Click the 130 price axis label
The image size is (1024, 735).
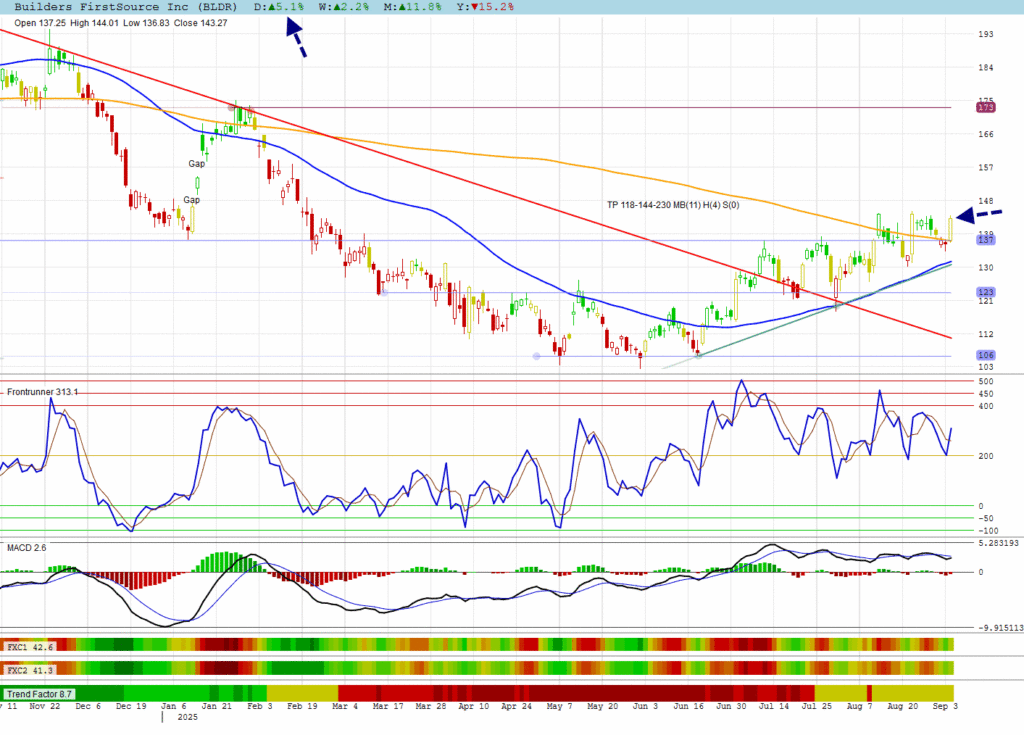coord(985,267)
